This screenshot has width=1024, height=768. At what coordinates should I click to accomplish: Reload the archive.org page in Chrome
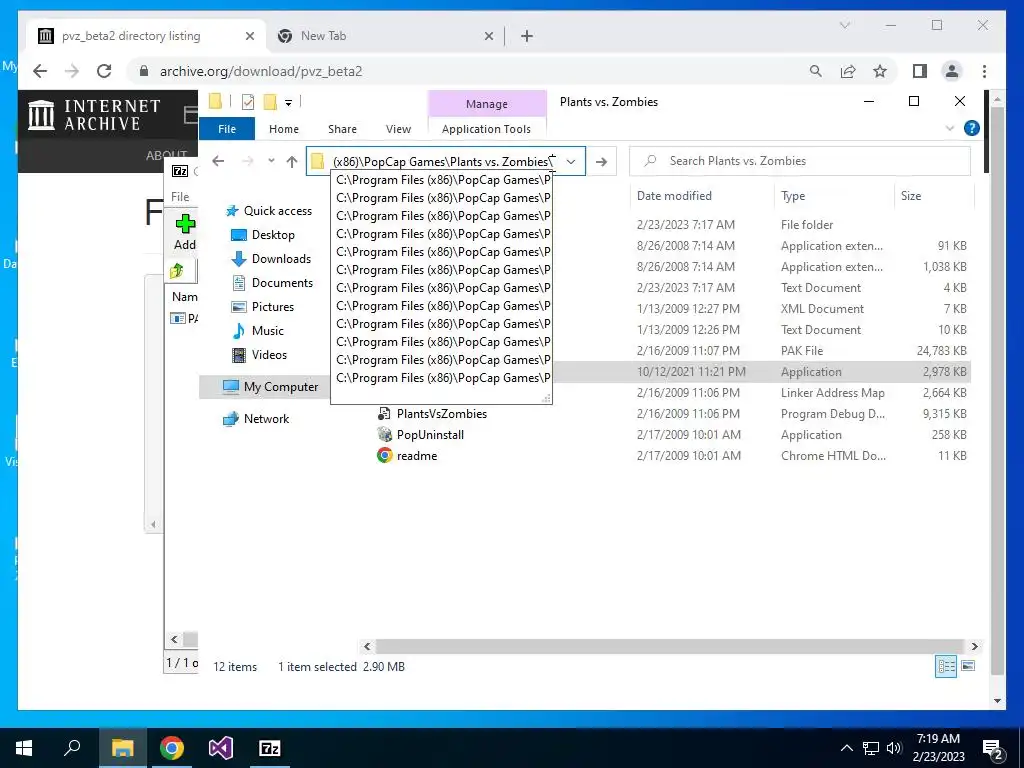[104, 71]
